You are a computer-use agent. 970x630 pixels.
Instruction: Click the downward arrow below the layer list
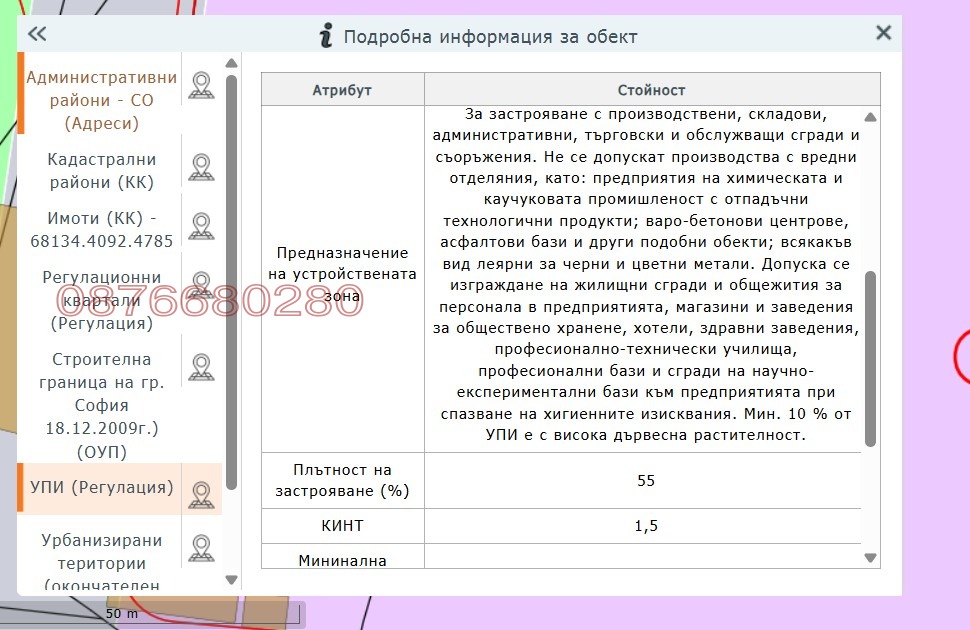(x=231, y=579)
